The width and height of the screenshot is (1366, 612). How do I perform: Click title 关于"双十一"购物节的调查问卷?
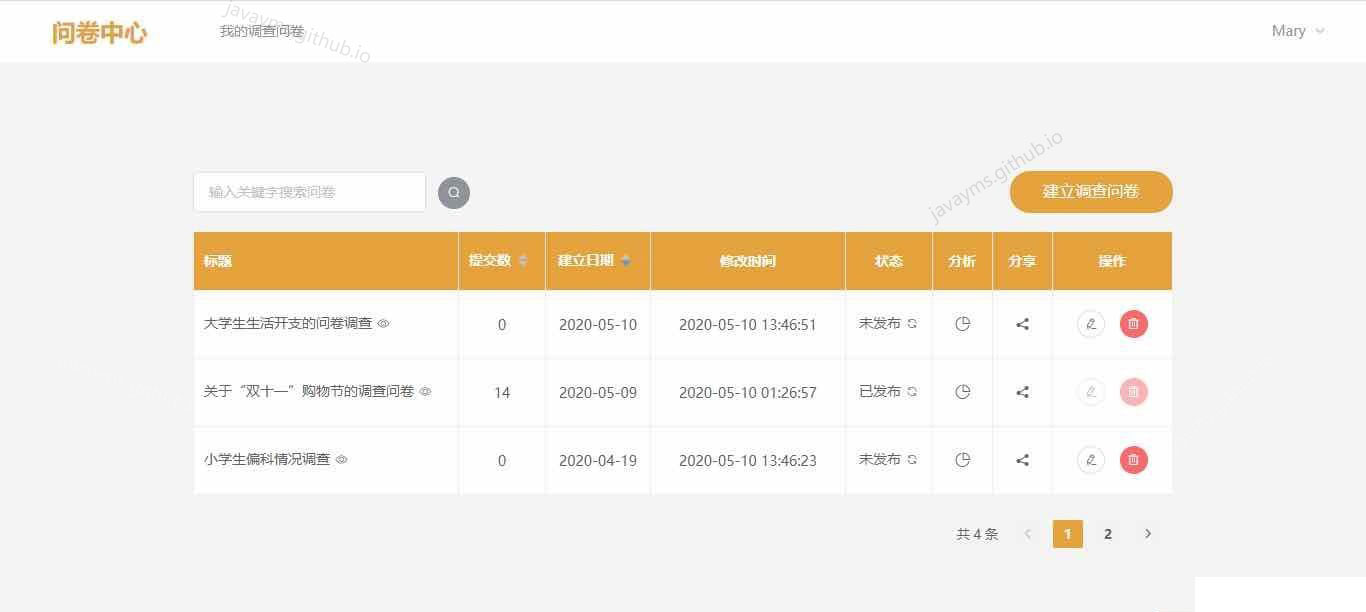click(x=309, y=392)
